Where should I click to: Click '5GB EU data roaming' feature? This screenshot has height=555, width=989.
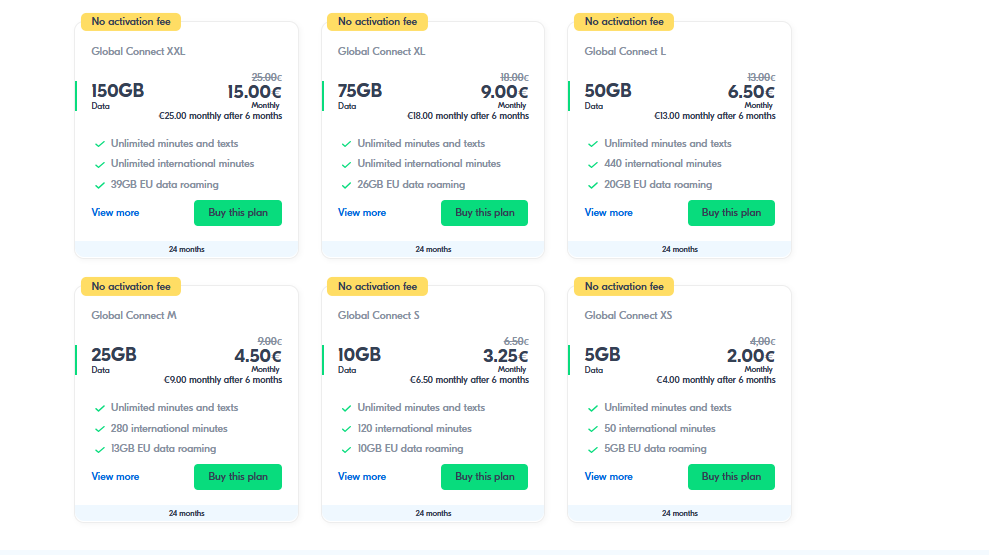coord(655,449)
